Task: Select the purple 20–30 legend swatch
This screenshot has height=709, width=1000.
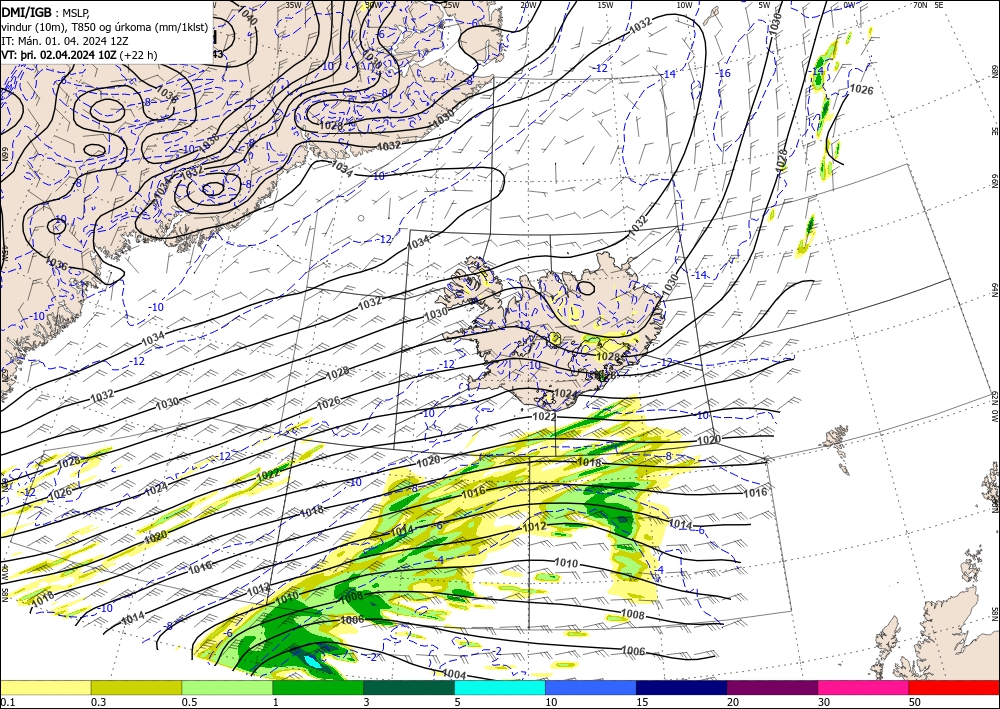Action: click(x=772, y=687)
